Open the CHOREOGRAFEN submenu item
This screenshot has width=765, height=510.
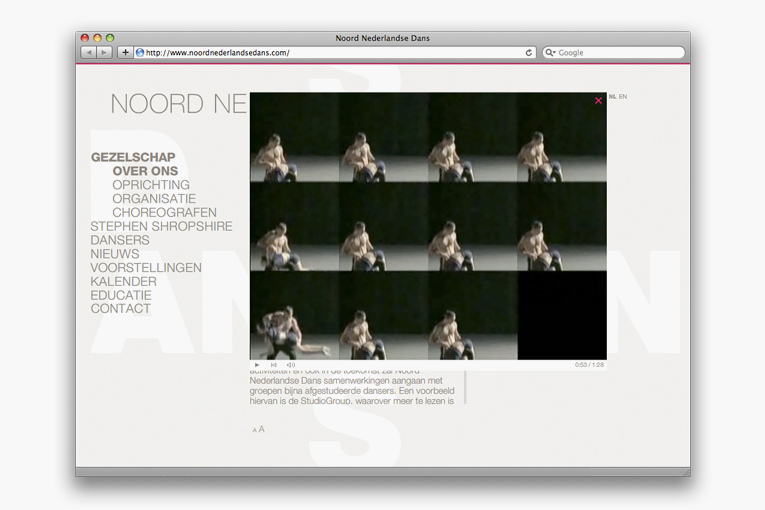tap(164, 212)
